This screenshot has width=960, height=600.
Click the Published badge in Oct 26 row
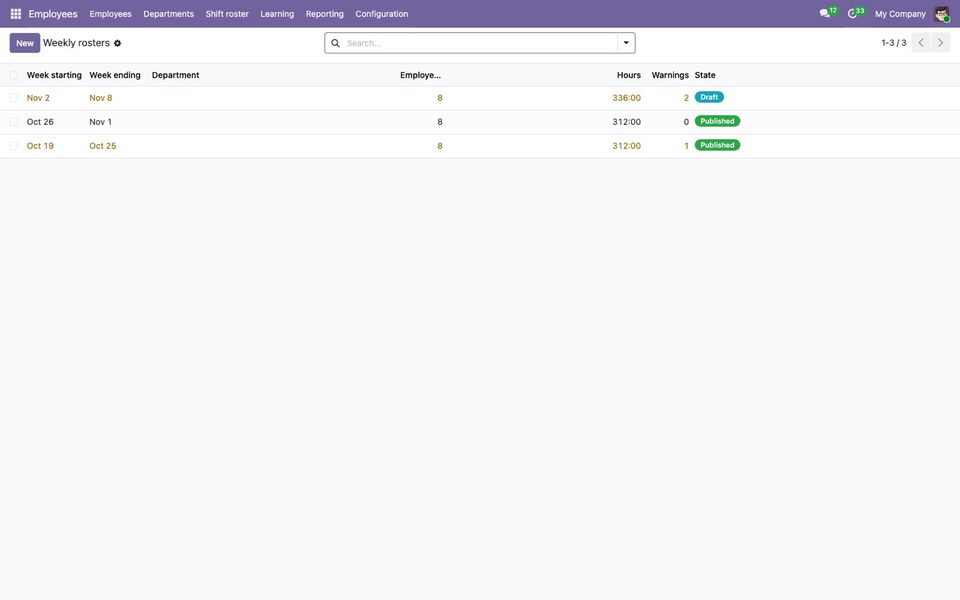(717, 121)
